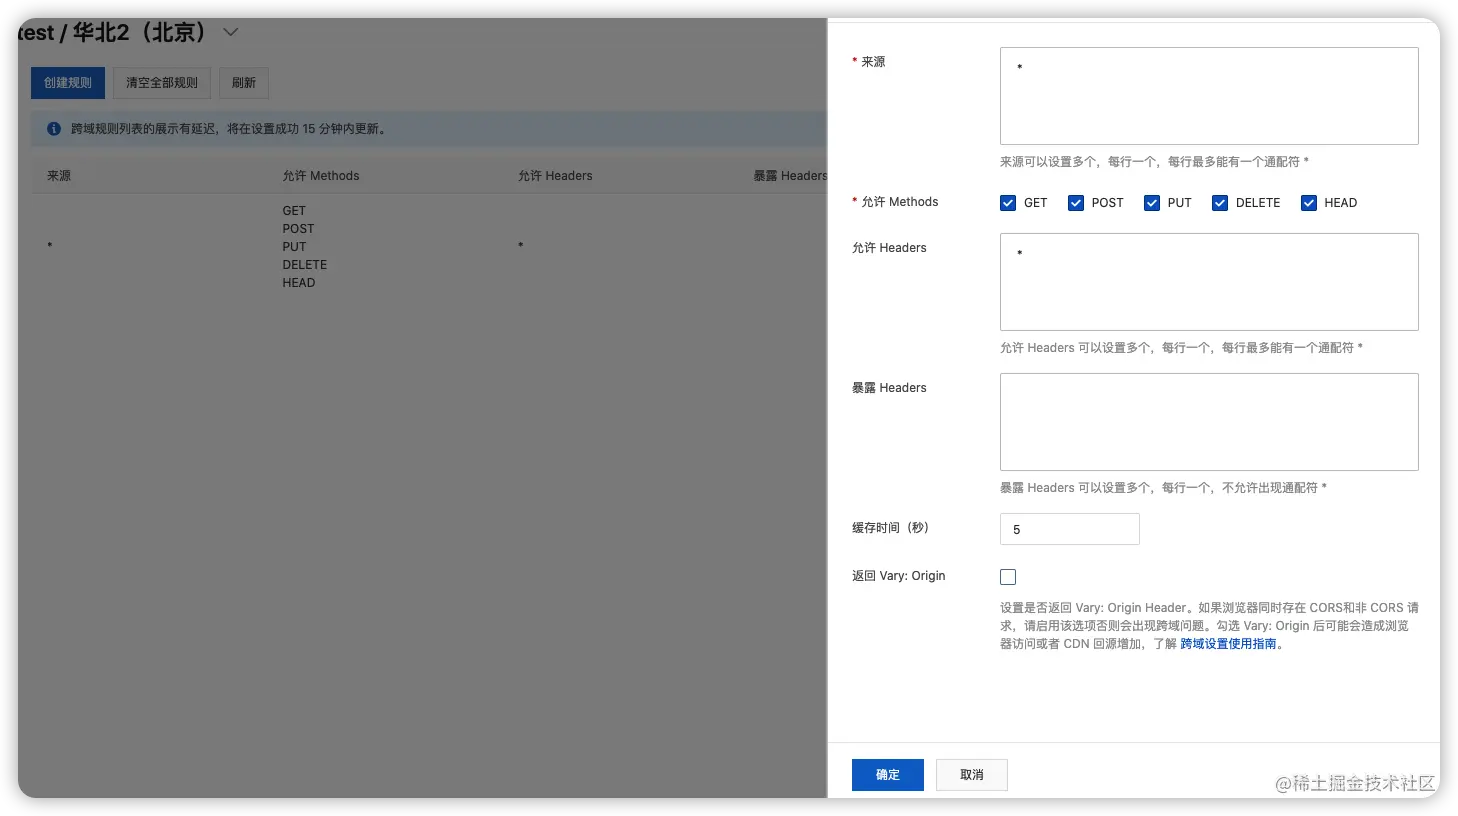
Task: Click the 取消 cancel button
Action: [972, 775]
